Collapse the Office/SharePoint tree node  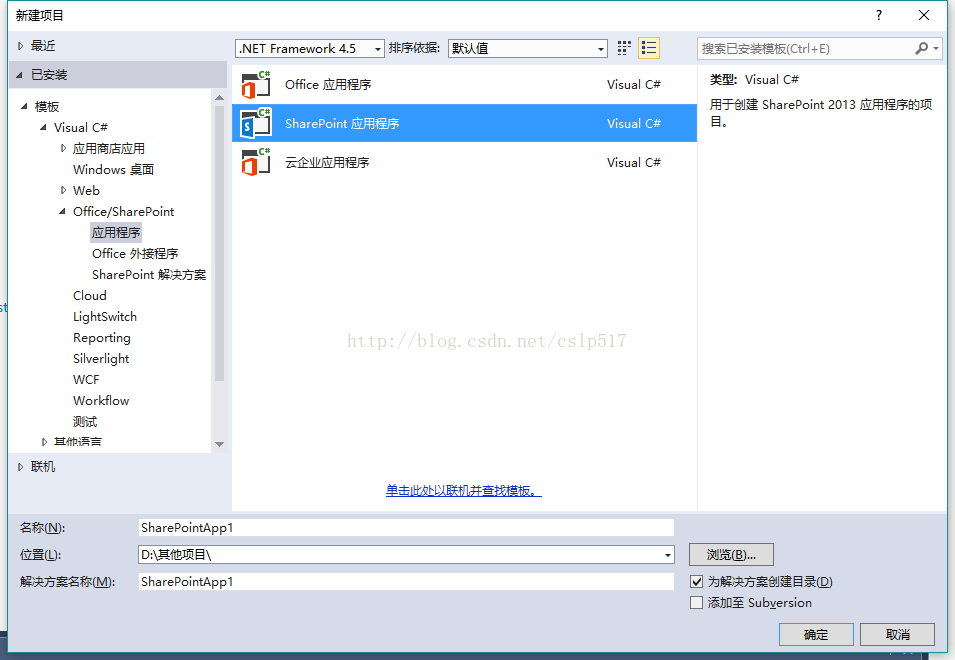click(x=62, y=211)
